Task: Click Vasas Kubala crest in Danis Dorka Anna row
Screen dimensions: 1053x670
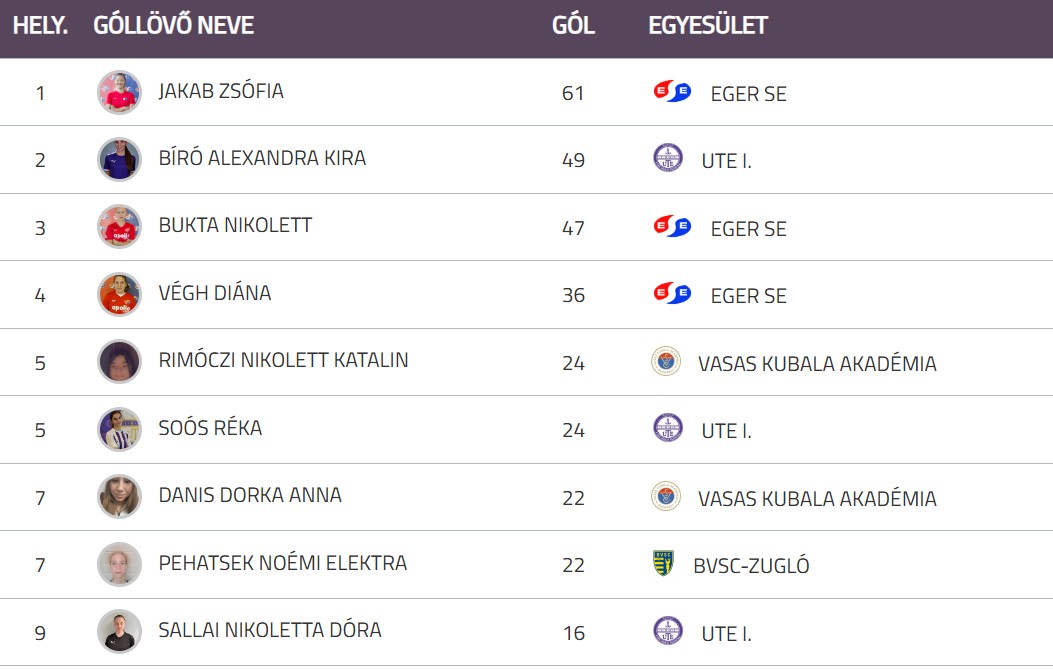Action: click(x=666, y=496)
